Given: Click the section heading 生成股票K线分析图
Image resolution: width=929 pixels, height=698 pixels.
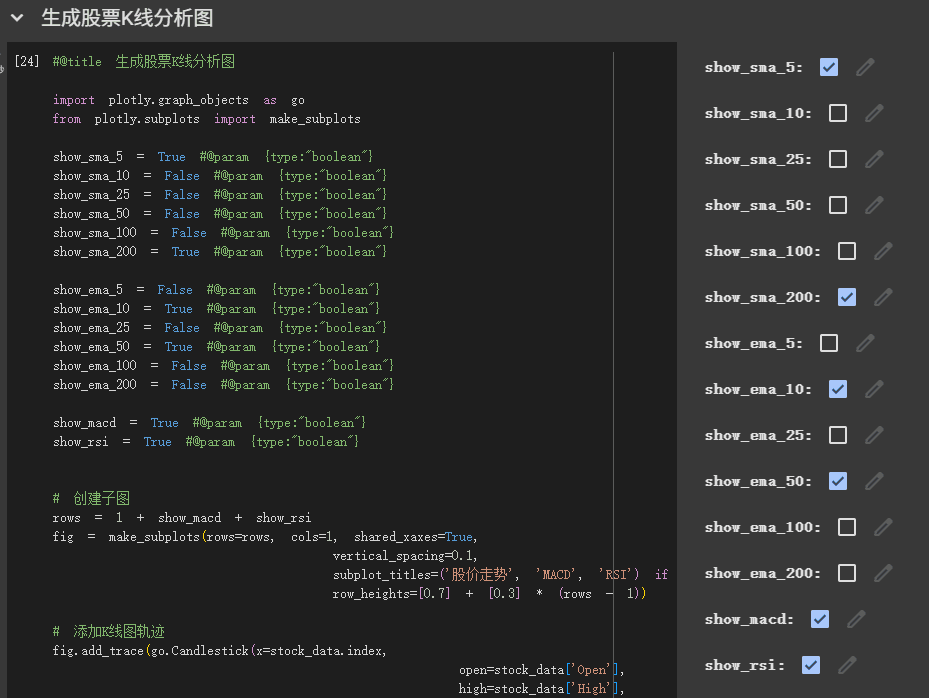Looking at the screenshot, I should click(x=127, y=18).
